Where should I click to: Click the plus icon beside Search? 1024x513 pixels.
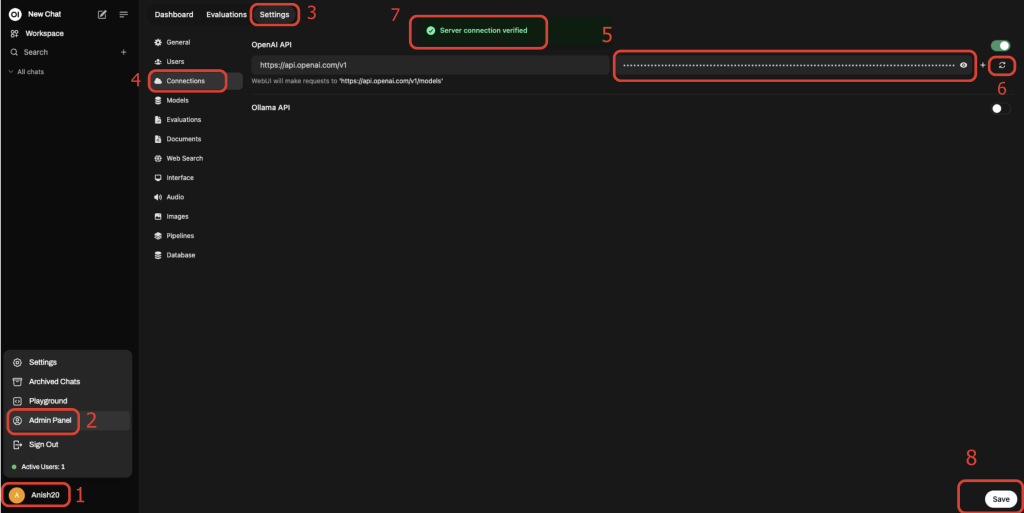123,52
